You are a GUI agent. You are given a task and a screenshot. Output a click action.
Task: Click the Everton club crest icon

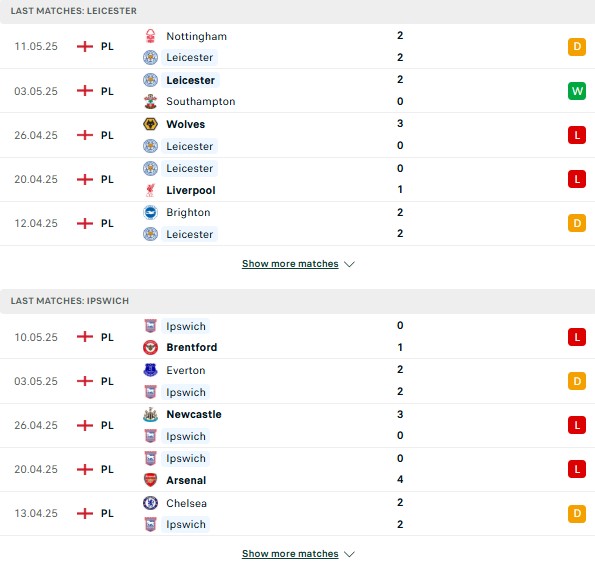(150, 370)
